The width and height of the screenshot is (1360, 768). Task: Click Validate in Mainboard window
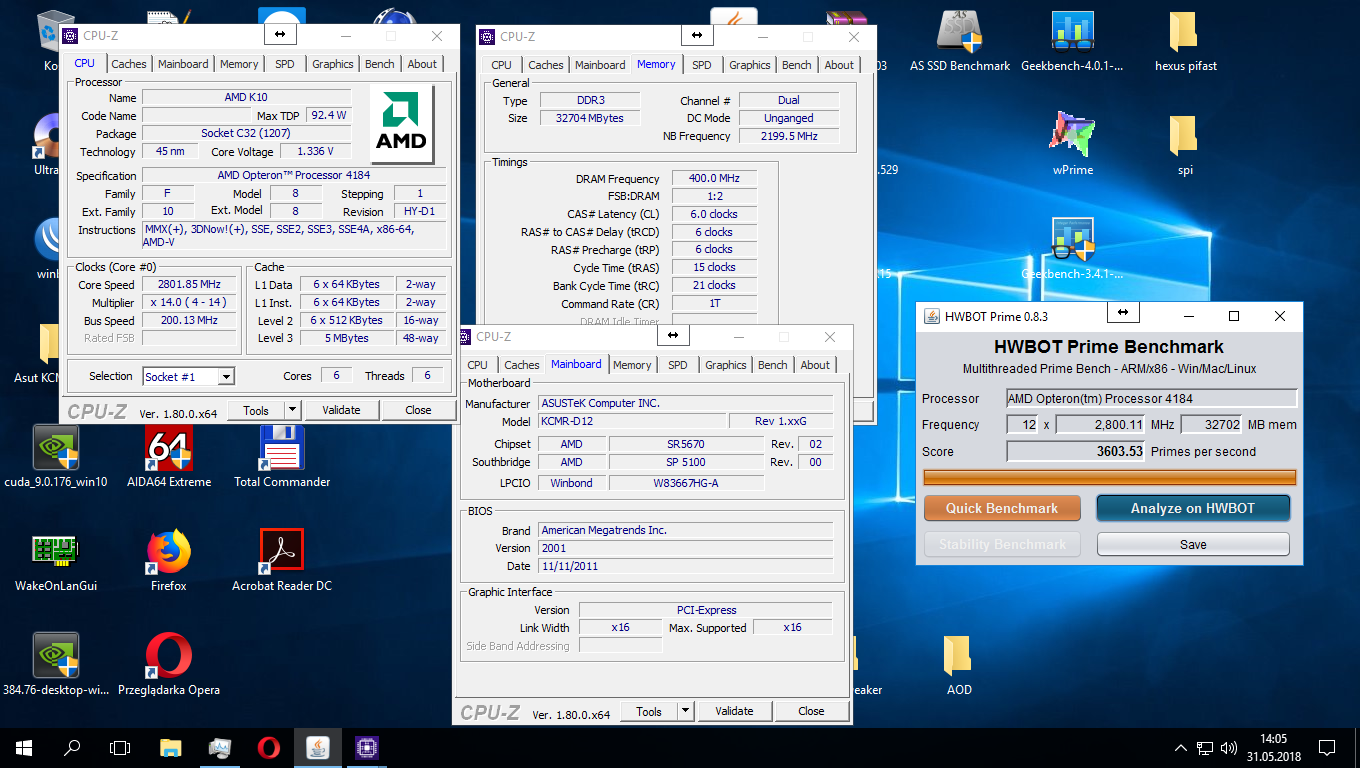734,711
